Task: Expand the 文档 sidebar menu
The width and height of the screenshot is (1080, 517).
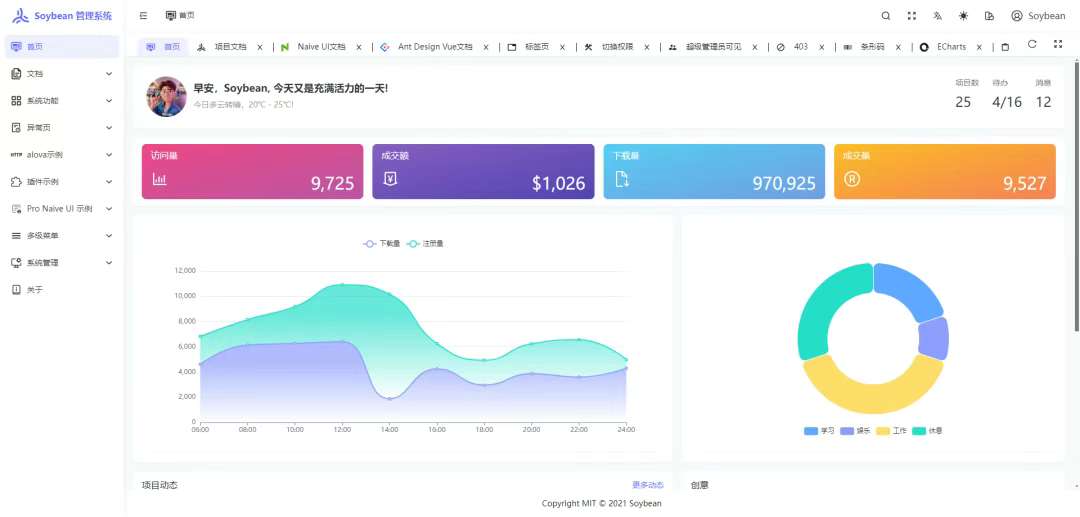Action: tap(62, 74)
